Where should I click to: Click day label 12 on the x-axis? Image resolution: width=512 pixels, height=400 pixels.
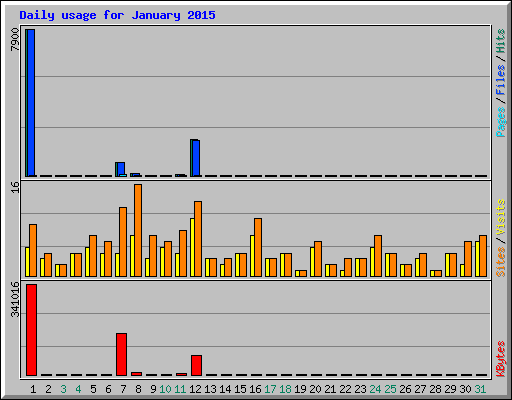(x=195, y=389)
